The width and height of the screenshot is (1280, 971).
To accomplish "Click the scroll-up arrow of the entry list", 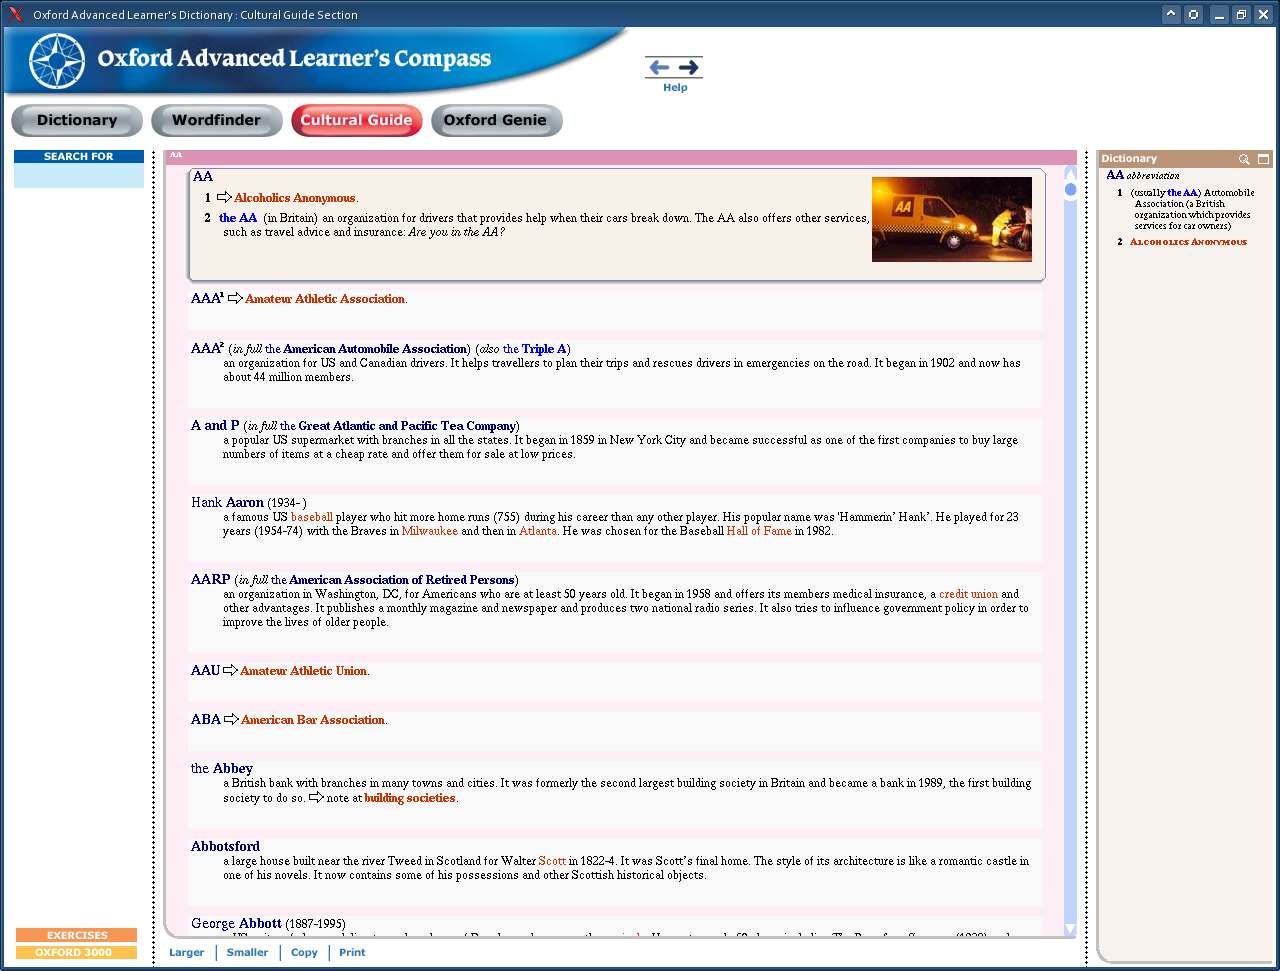I will [x=1070, y=172].
